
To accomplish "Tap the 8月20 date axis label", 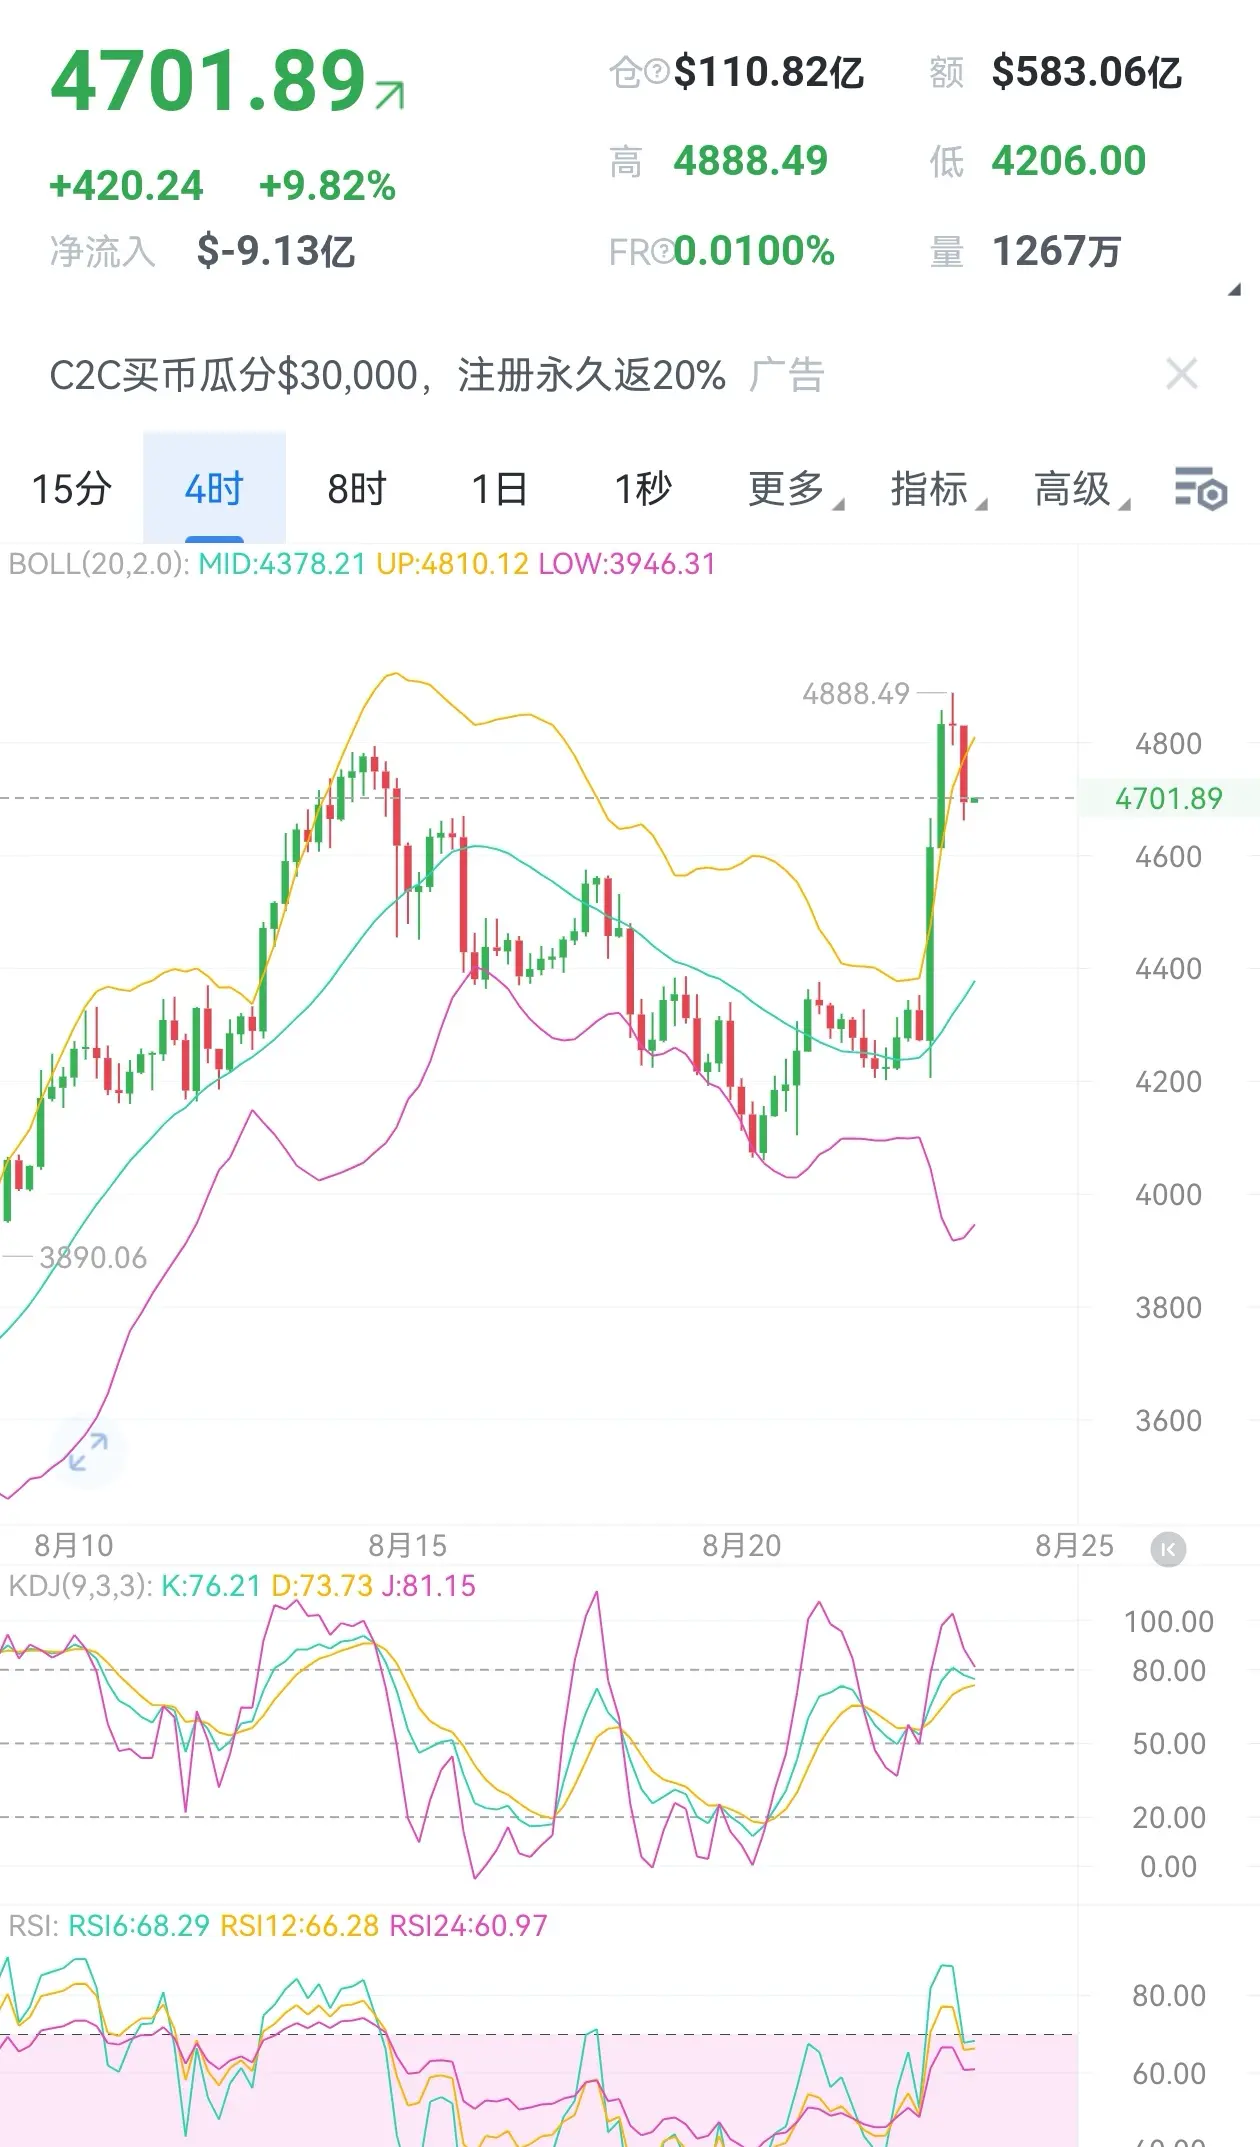I will tap(741, 1546).
